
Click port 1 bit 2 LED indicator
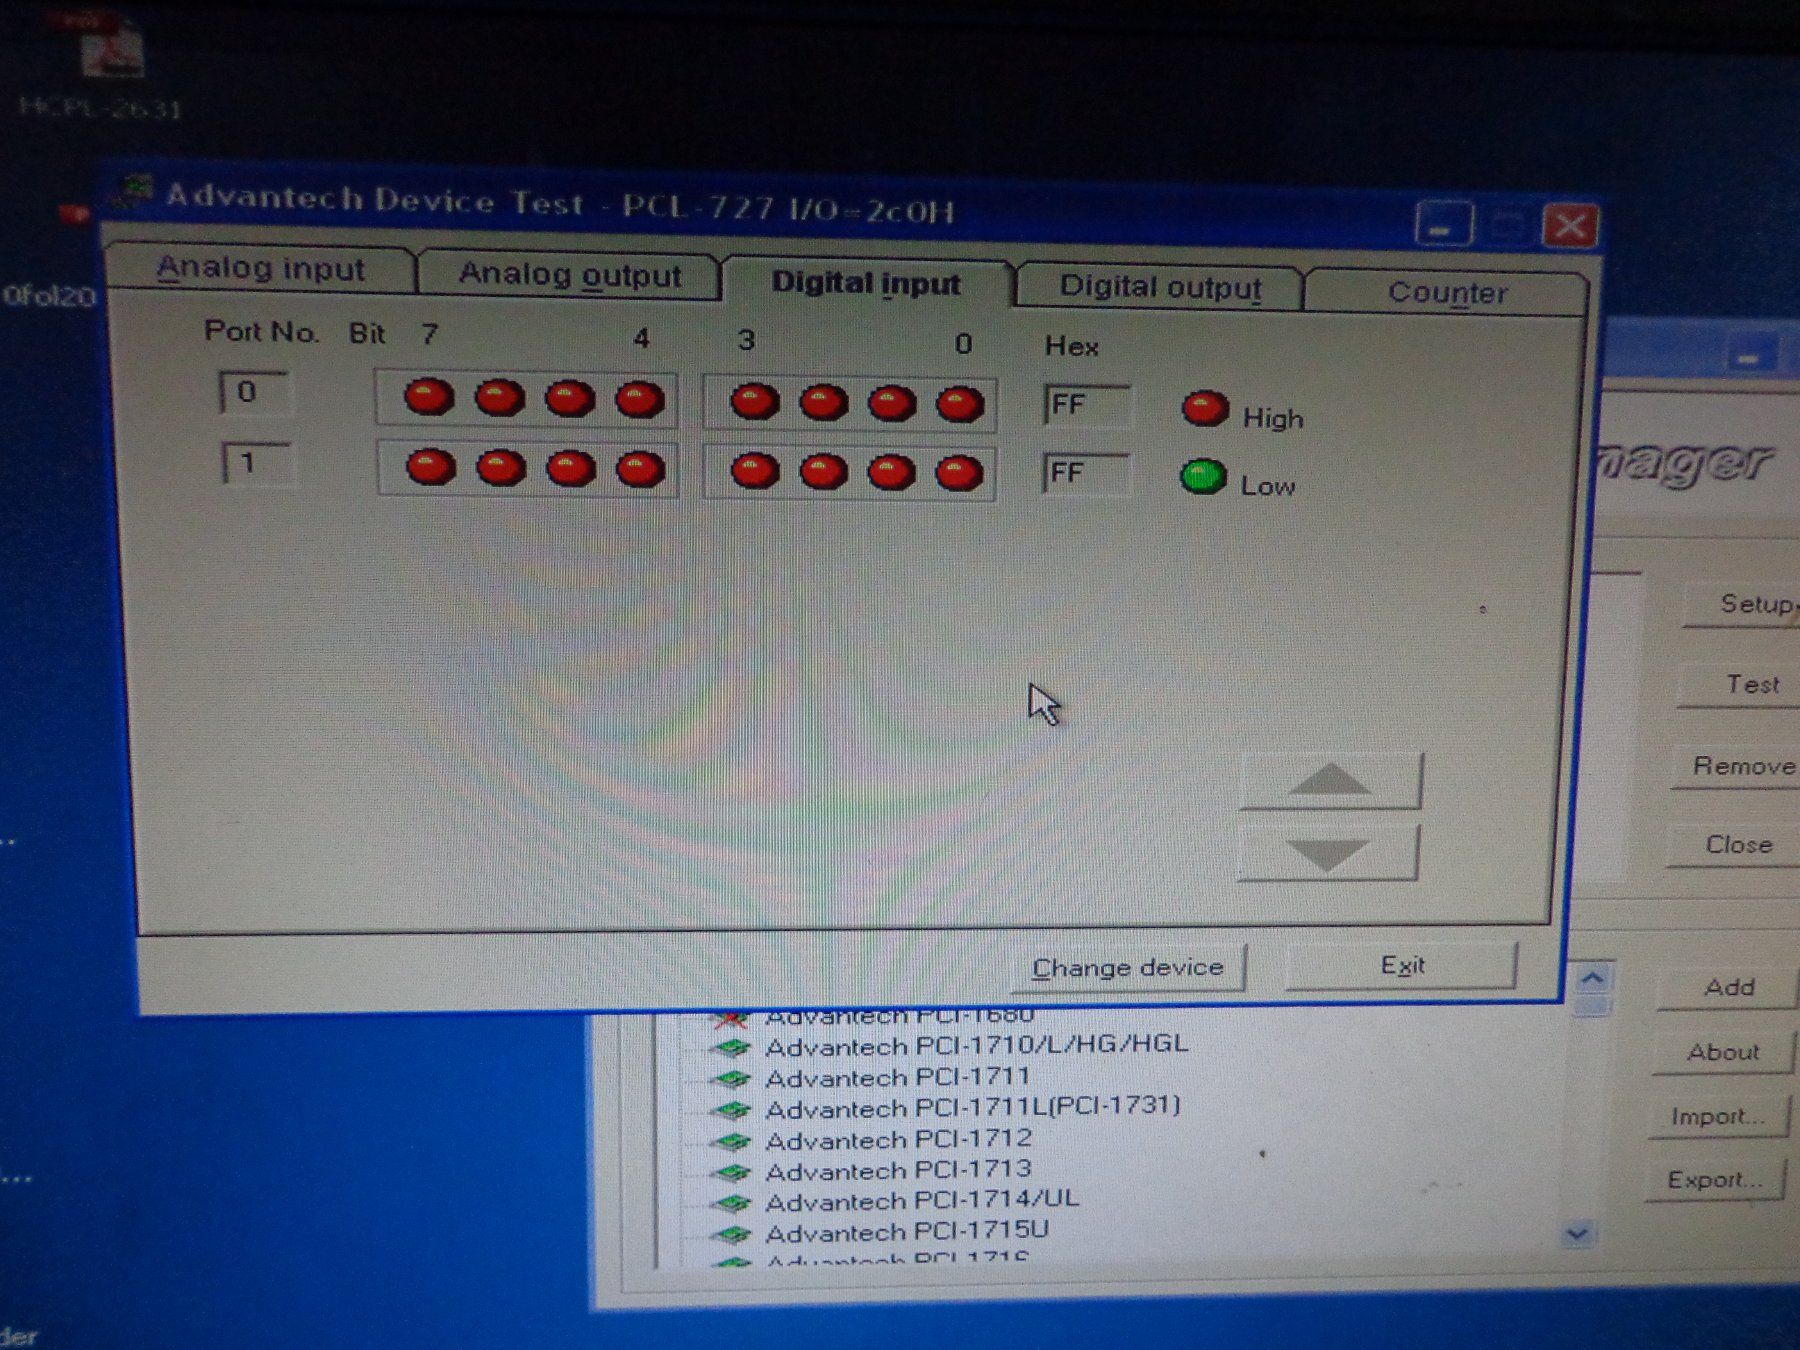(824, 472)
